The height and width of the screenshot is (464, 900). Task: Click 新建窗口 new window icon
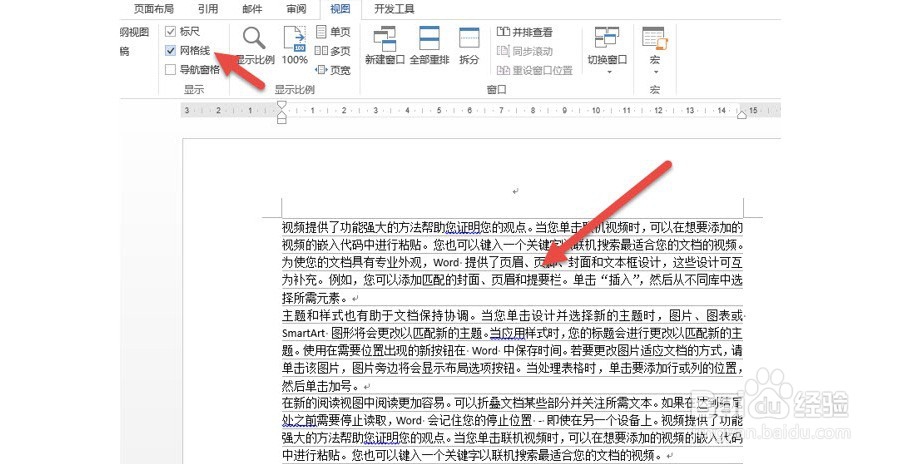(x=385, y=45)
